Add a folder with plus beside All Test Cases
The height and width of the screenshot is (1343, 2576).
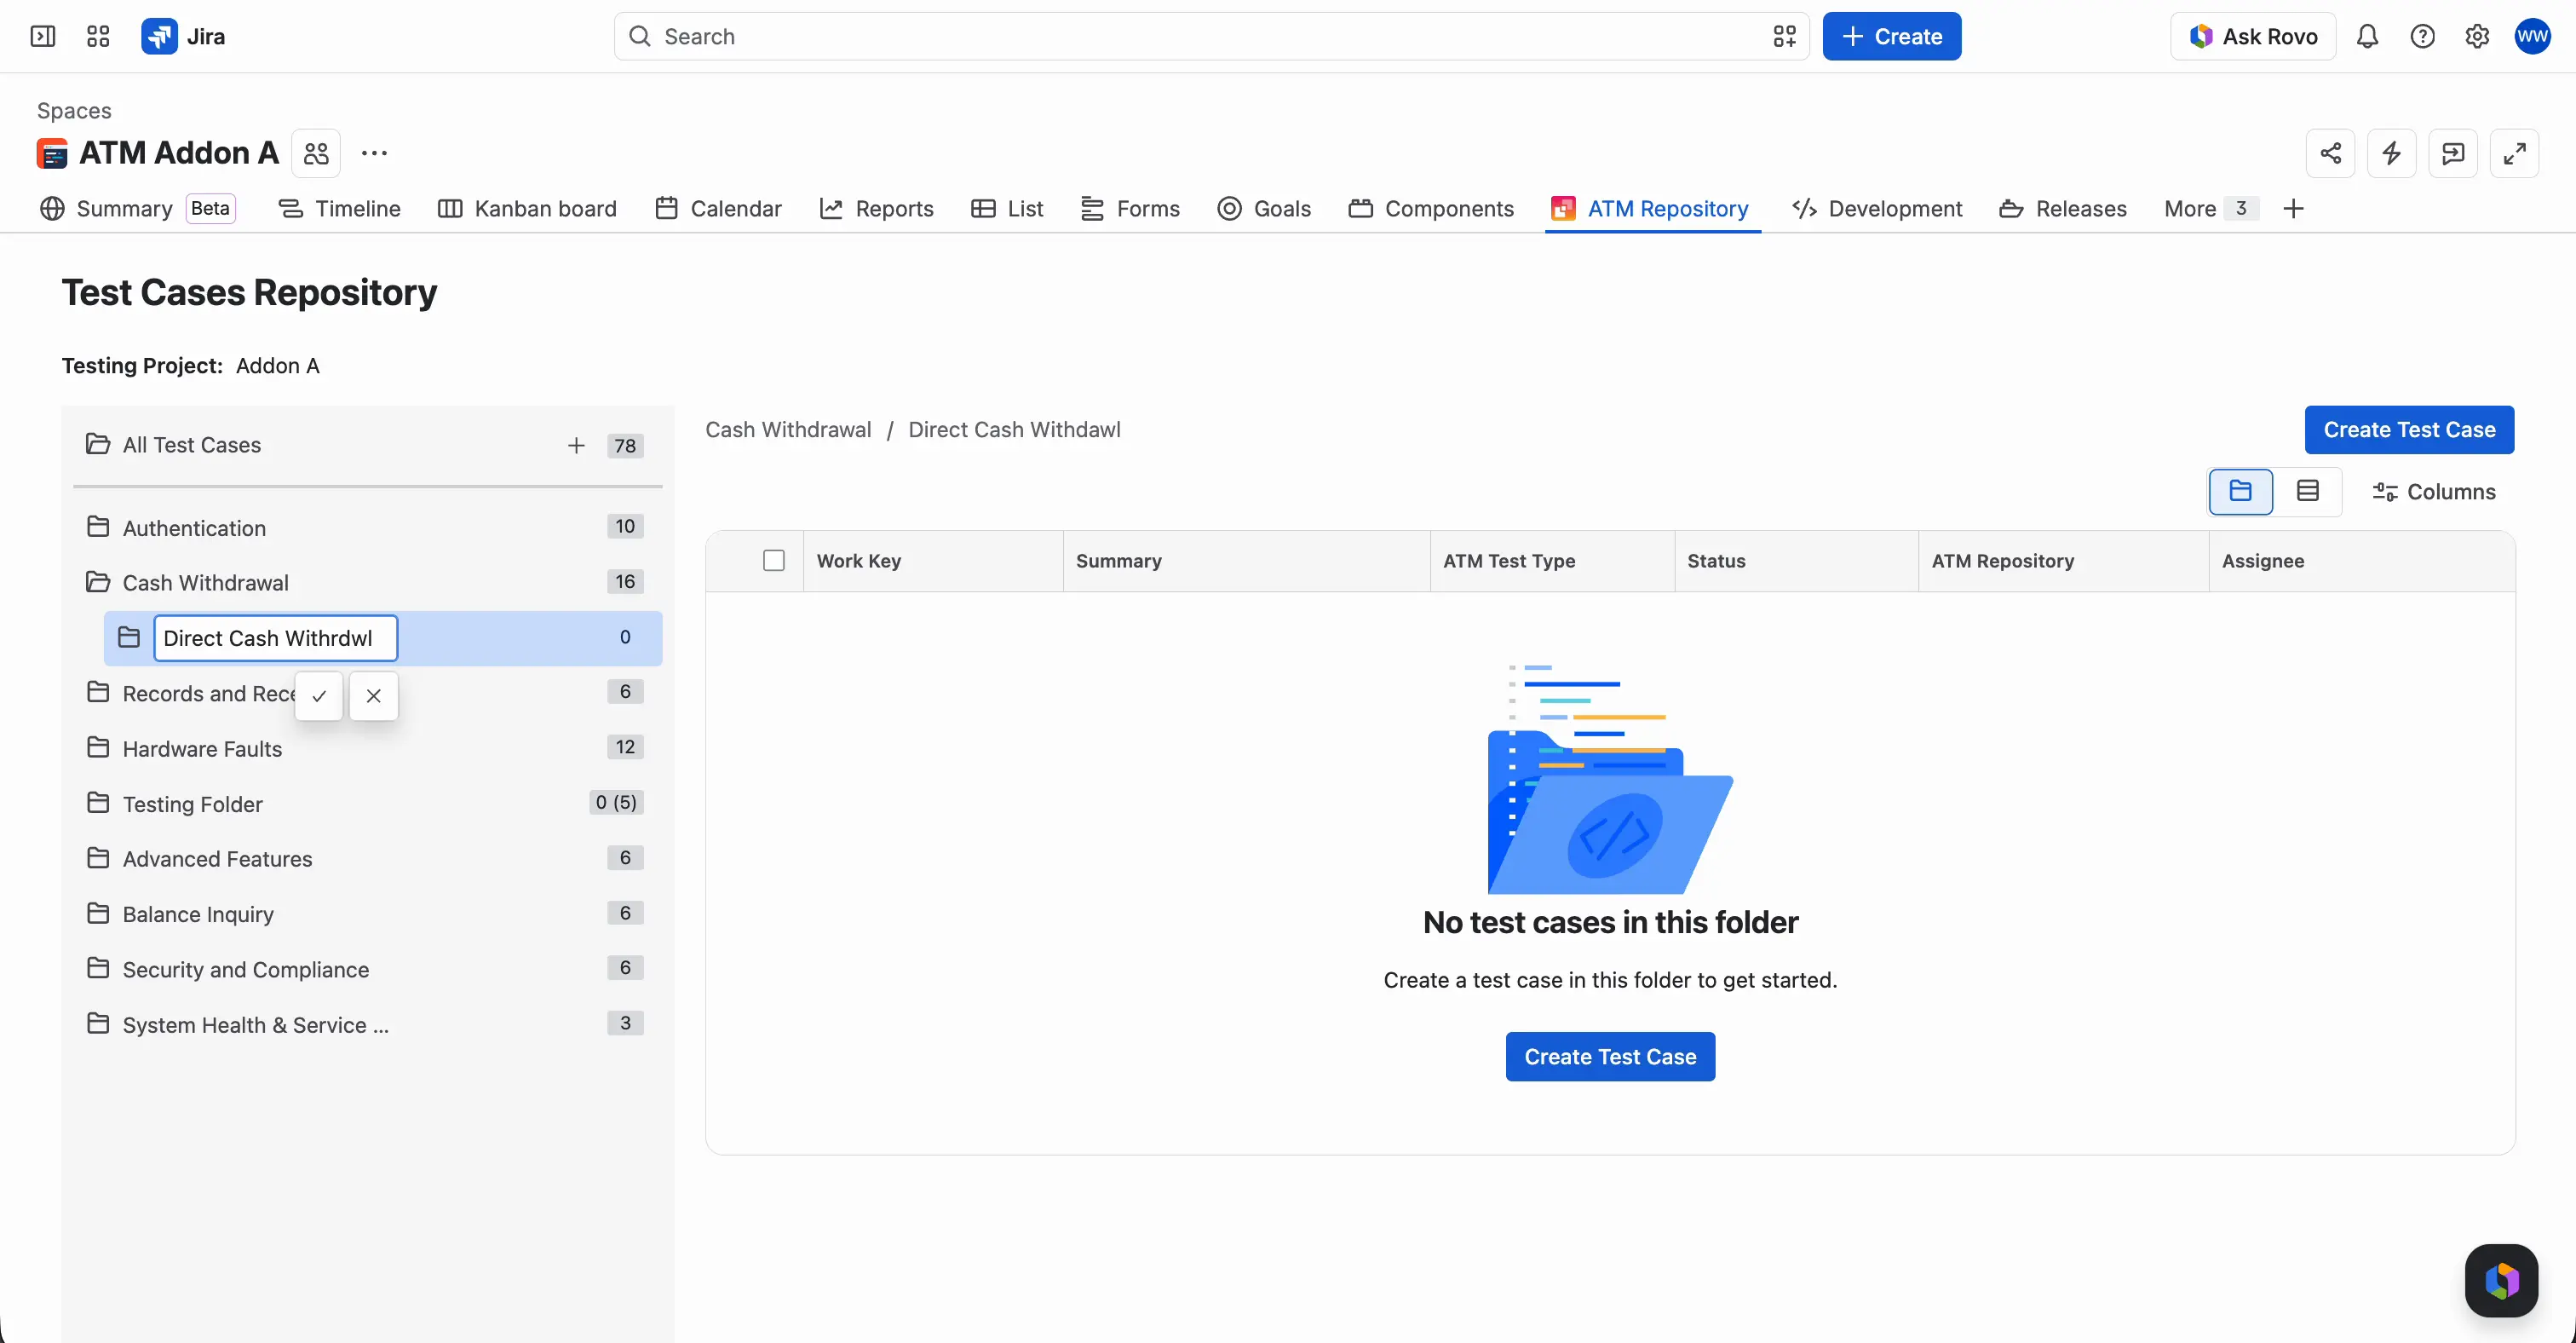(576, 446)
